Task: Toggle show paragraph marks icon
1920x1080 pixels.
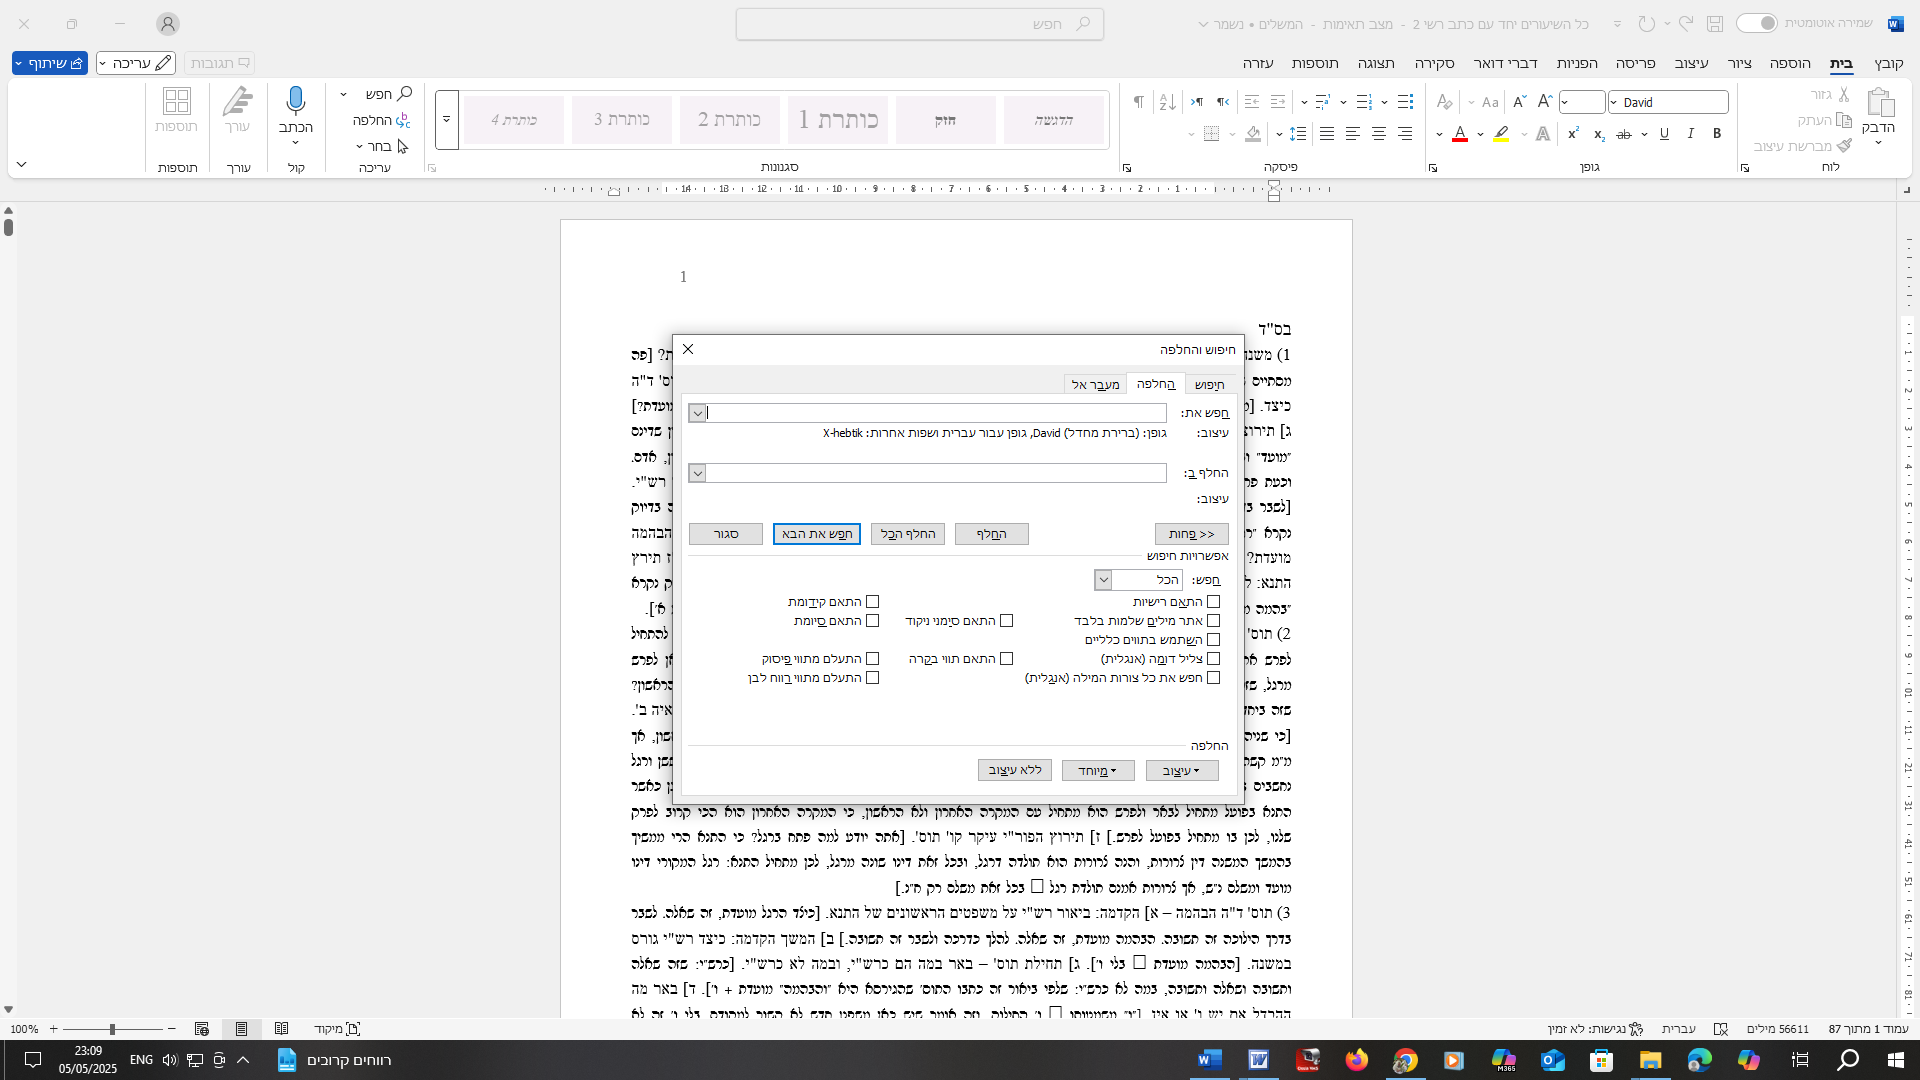Action: (x=1138, y=102)
